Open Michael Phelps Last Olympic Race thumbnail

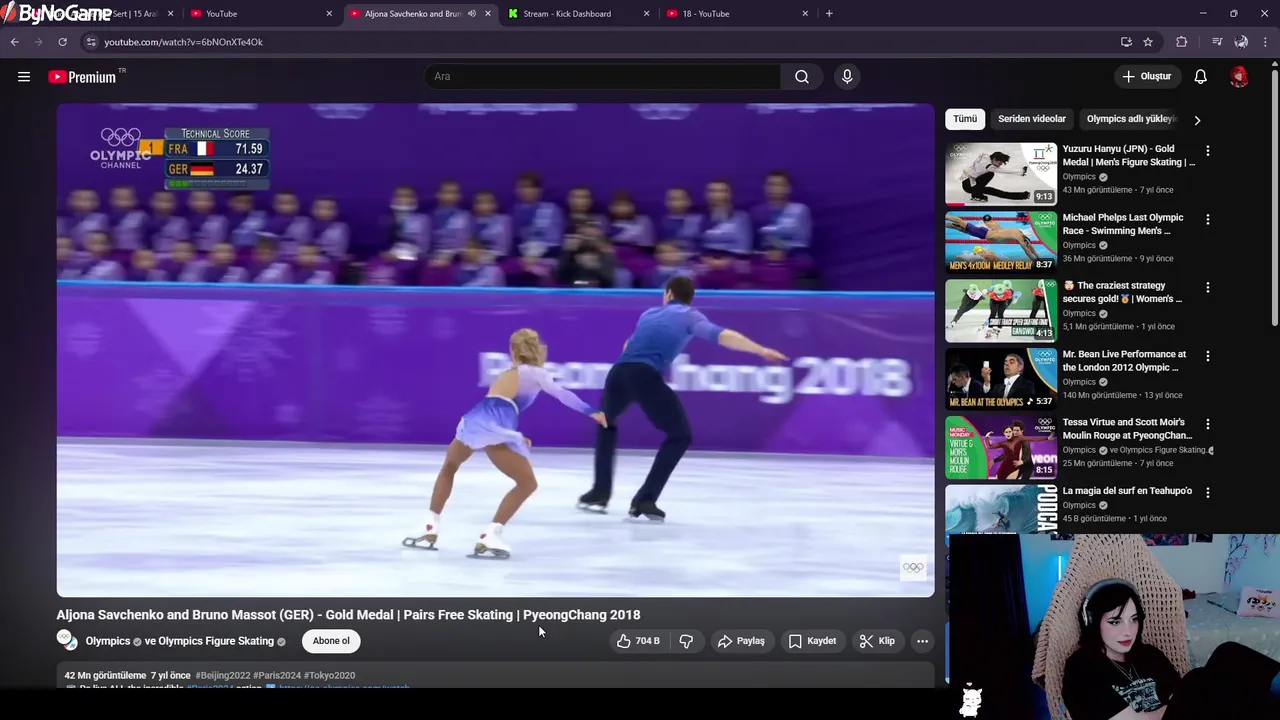1001,242
